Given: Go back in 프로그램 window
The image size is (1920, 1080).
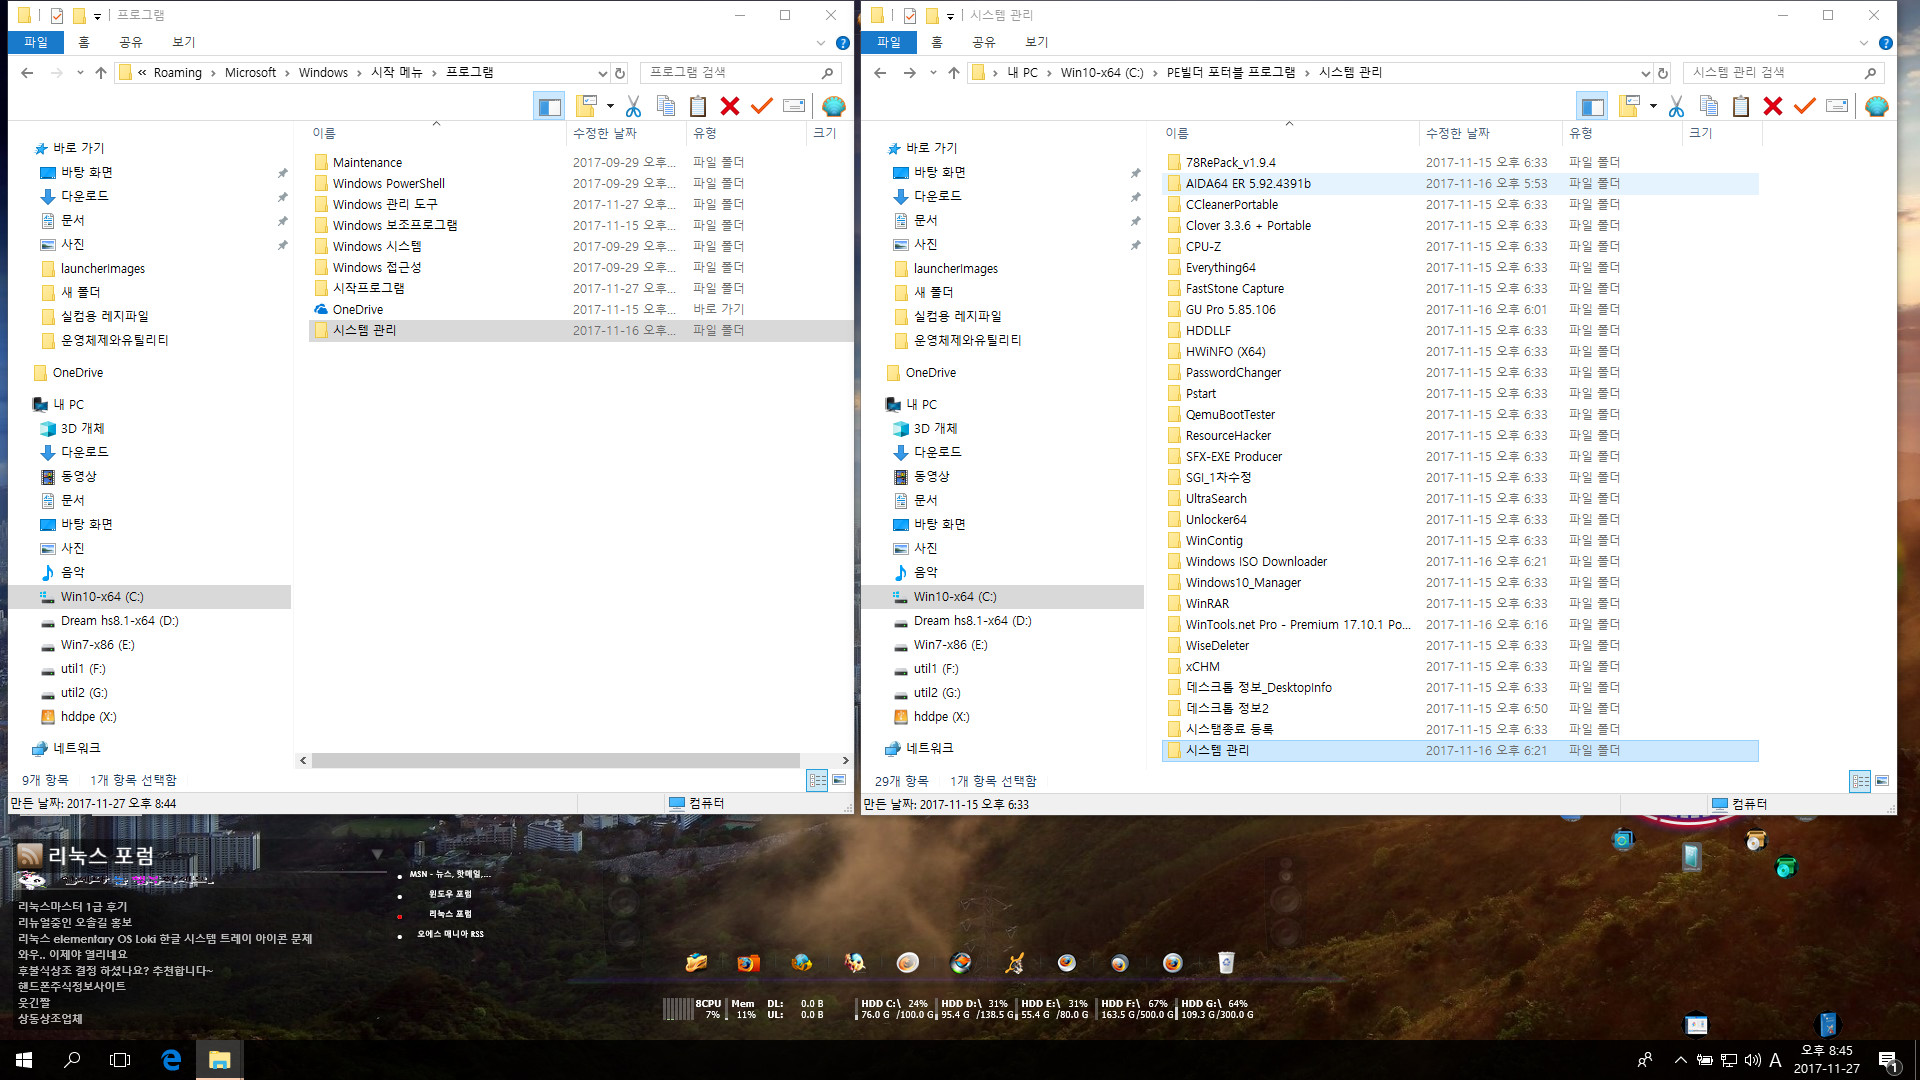Looking at the screenshot, I should (x=27, y=73).
